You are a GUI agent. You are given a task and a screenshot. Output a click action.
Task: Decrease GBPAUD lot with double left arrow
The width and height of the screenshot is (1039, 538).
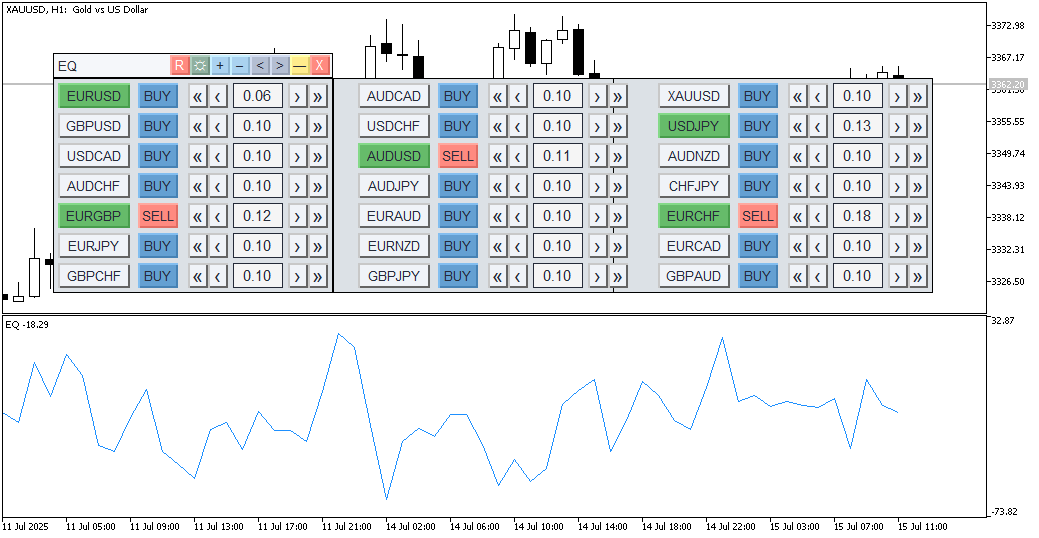click(797, 276)
